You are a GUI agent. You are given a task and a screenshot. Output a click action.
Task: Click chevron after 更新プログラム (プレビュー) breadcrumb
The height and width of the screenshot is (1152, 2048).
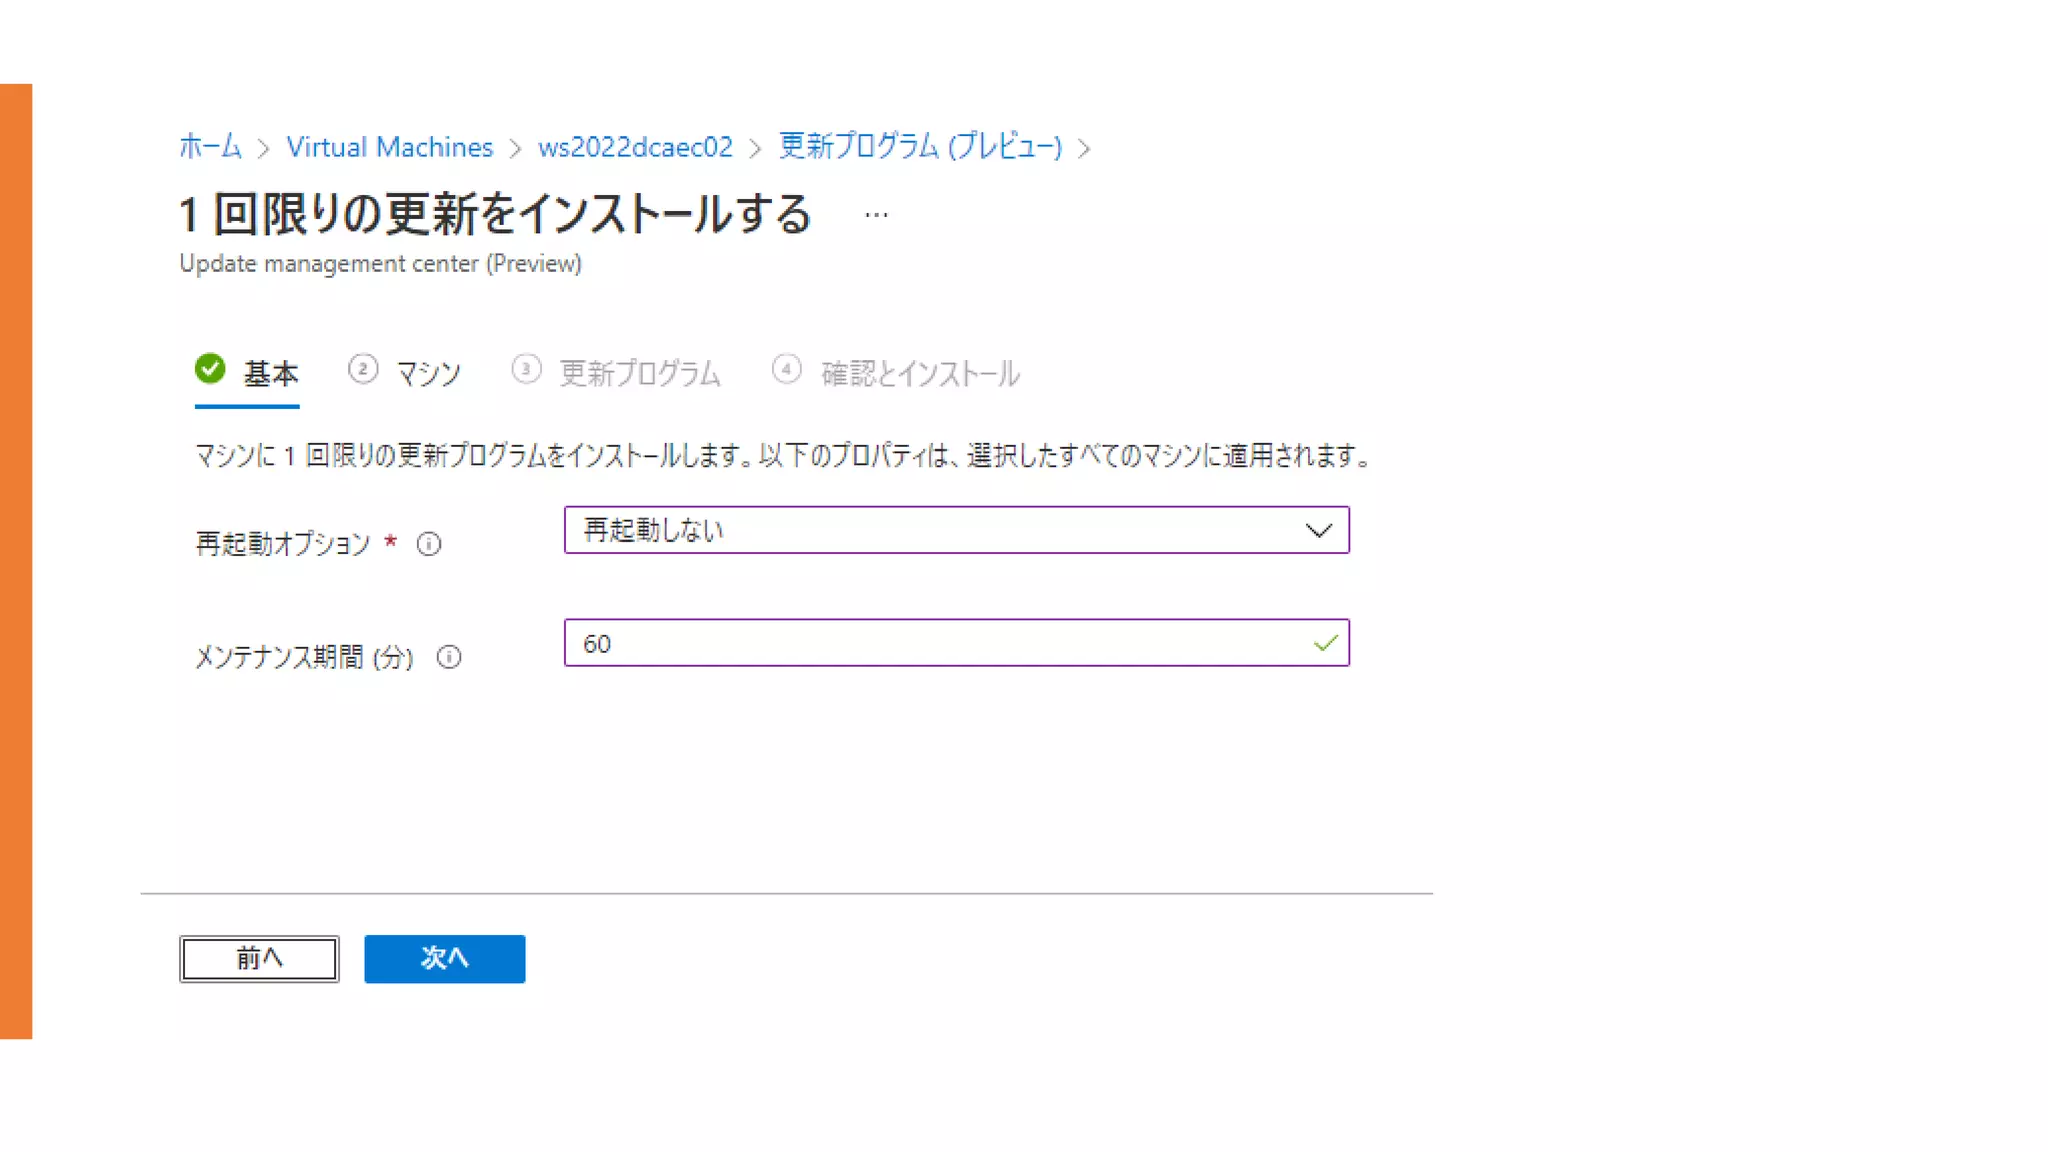click(1084, 149)
